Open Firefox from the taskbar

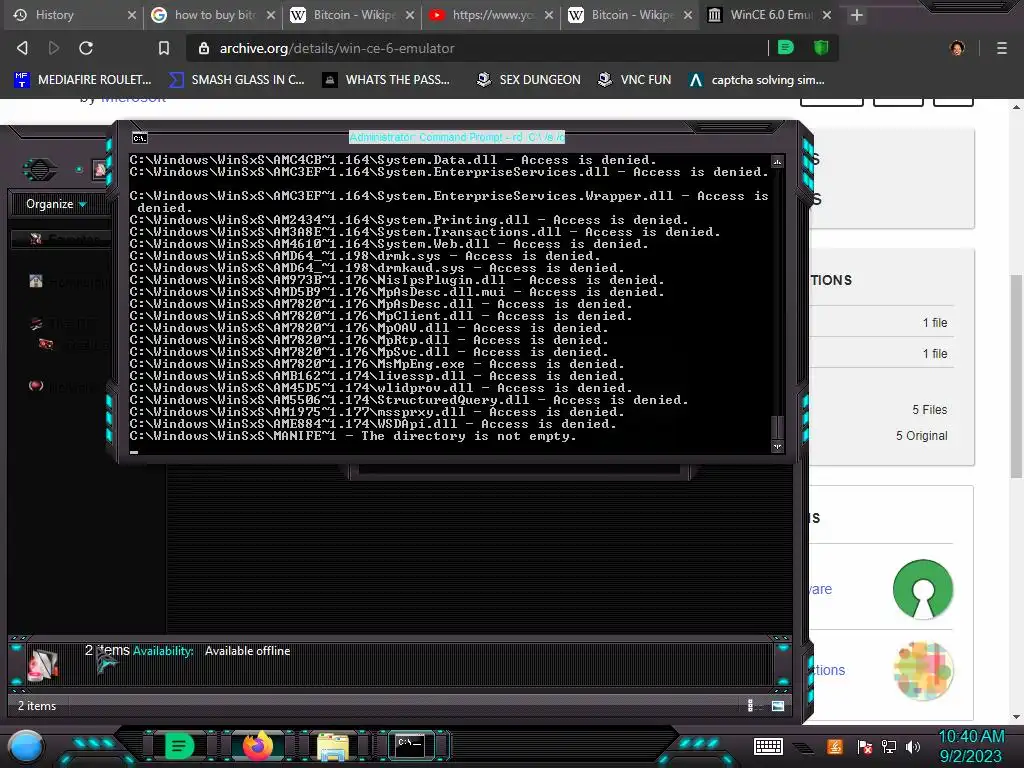tap(257, 745)
